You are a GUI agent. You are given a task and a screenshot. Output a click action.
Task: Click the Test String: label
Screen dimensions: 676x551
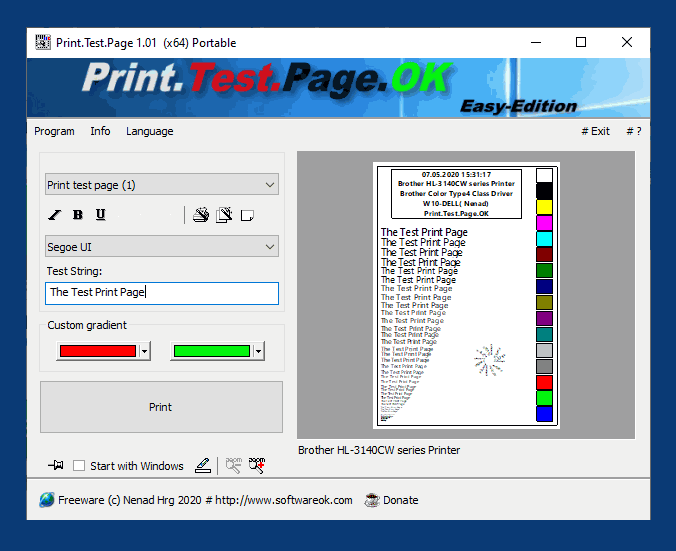pos(75,271)
